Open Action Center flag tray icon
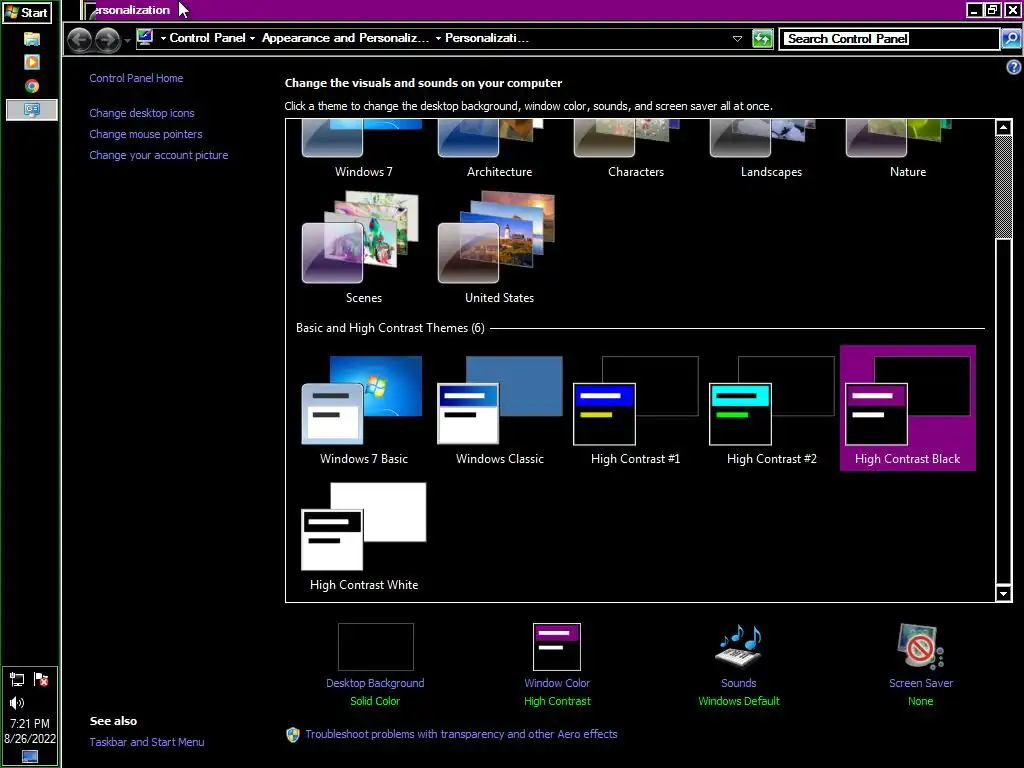This screenshot has width=1024, height=768. click(40, 680)
